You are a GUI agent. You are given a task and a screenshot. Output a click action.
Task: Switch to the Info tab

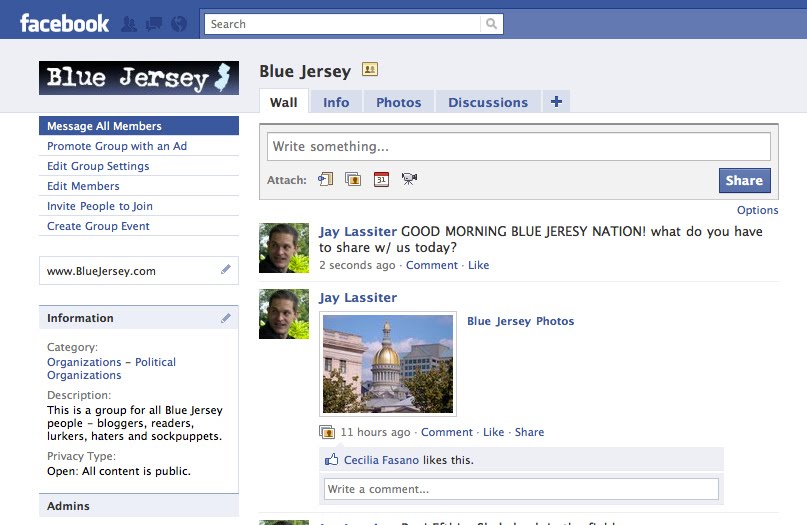tap(336, 102)
